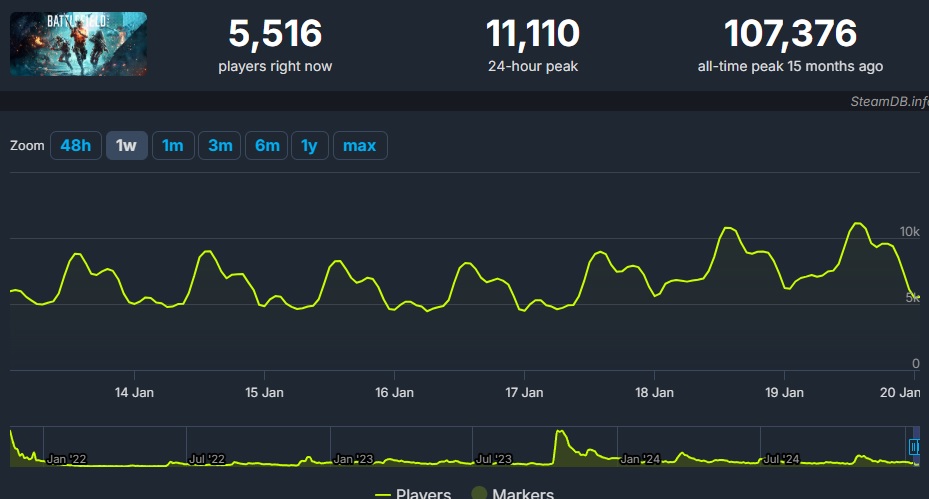Image resolution: width=929 pixels, height=499 pixels.
Task: Toggle the Markers series in the legend
Action: [512, 493]
